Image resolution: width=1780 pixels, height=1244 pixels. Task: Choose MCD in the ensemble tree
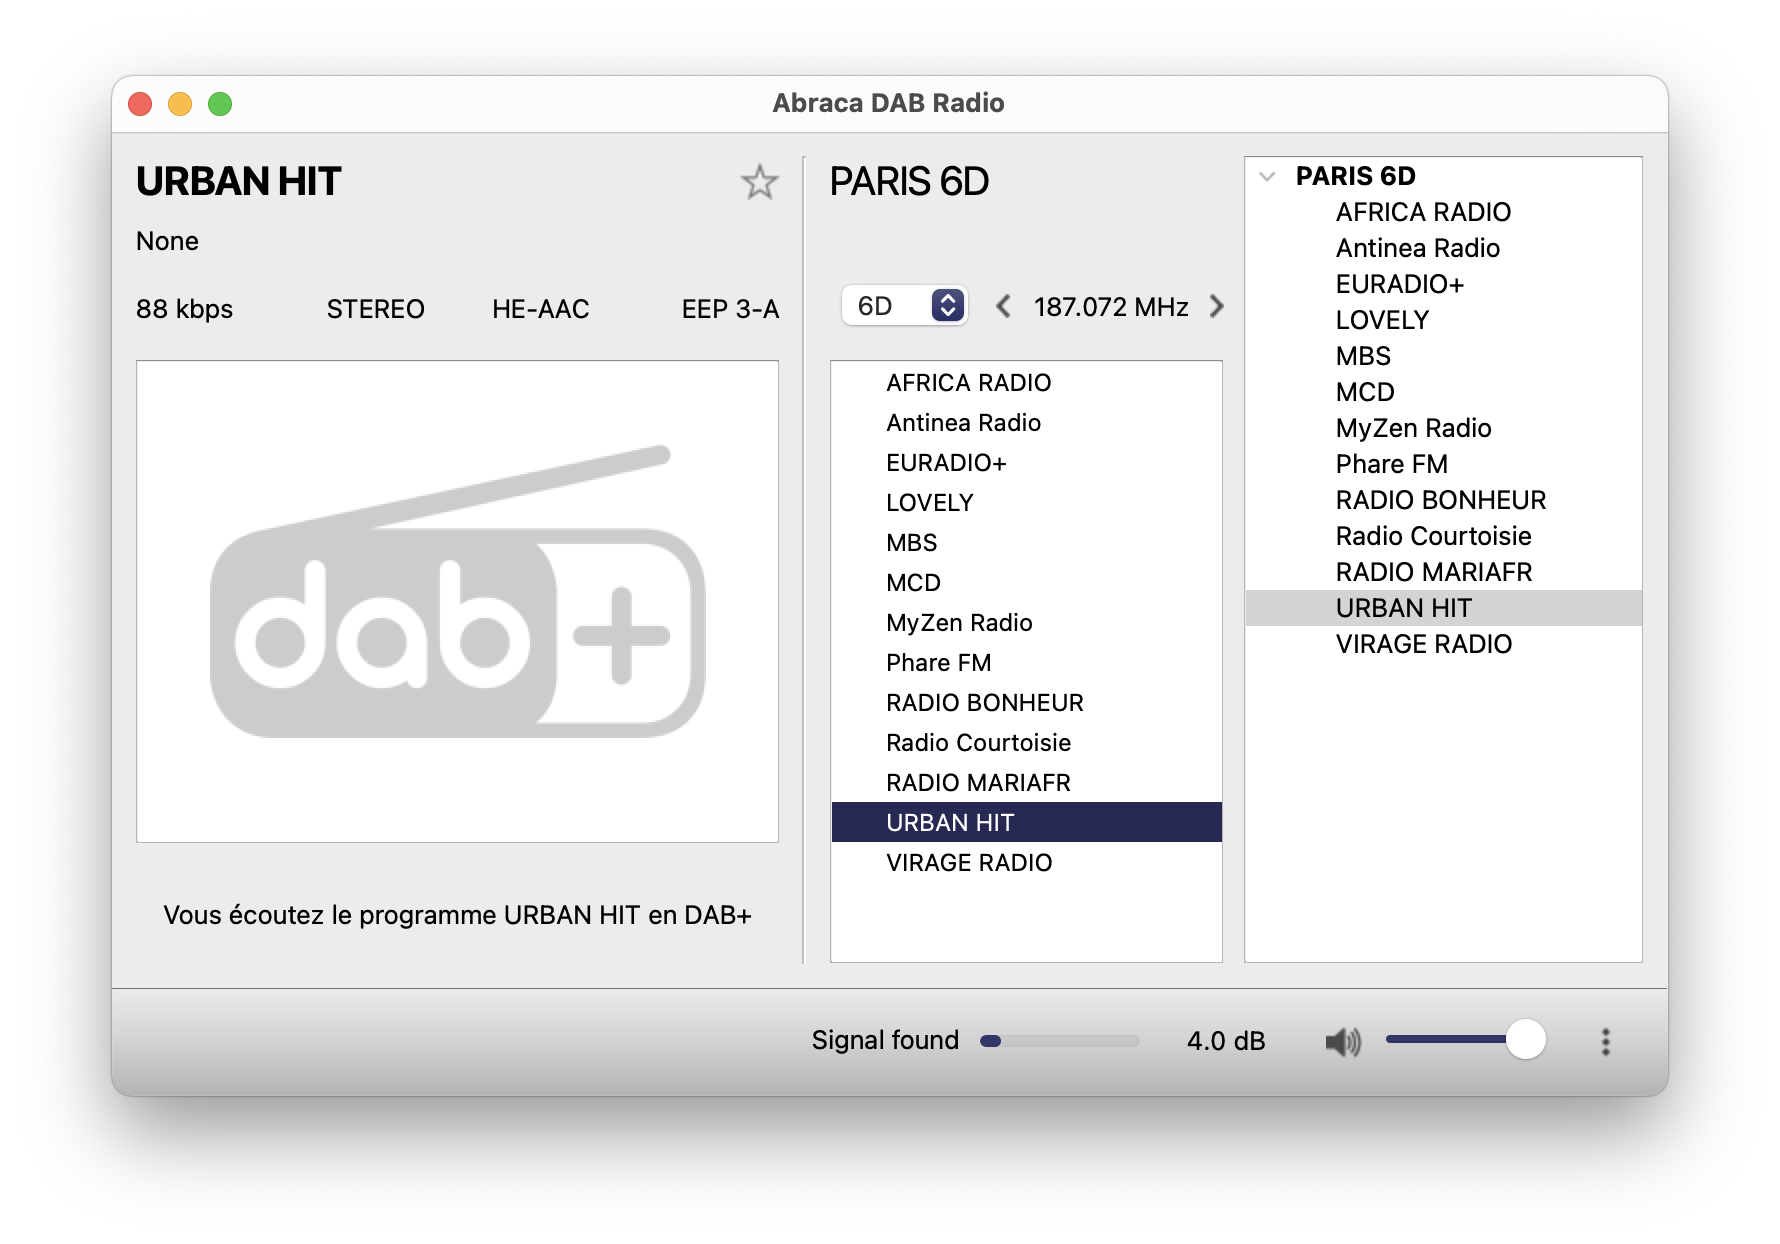[1443, 392]
